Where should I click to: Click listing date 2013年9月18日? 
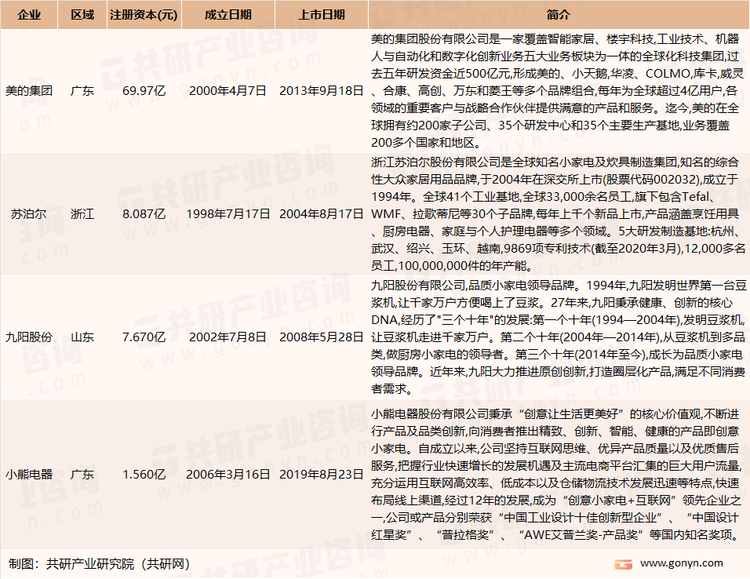[321, 91]
